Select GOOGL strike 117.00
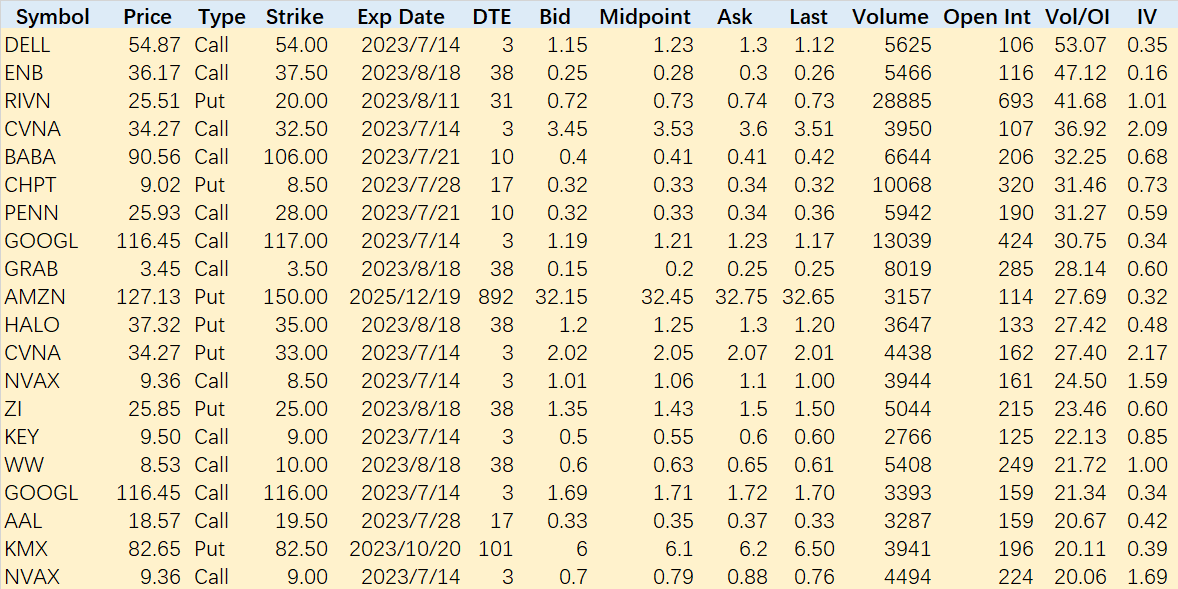This screenshot has height=589, width=1178. point(295,241)
